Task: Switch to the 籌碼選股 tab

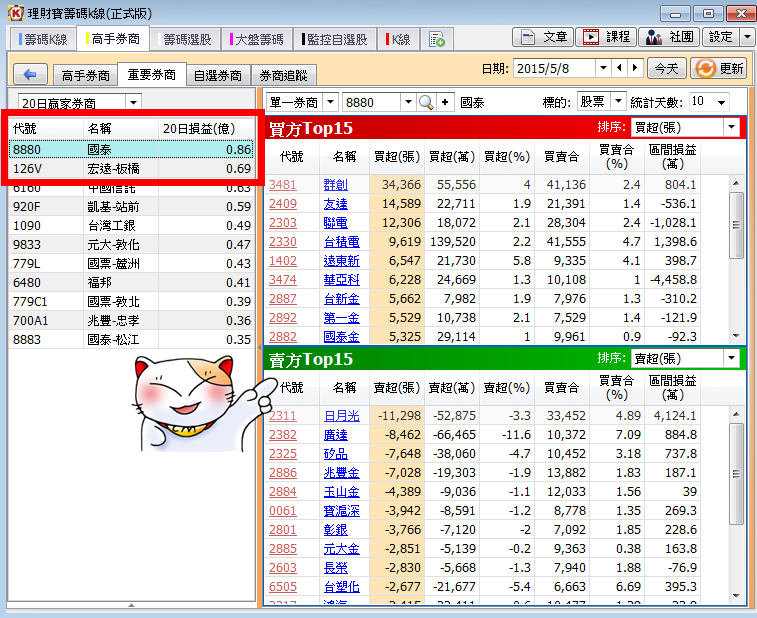Action: (185, 39)
